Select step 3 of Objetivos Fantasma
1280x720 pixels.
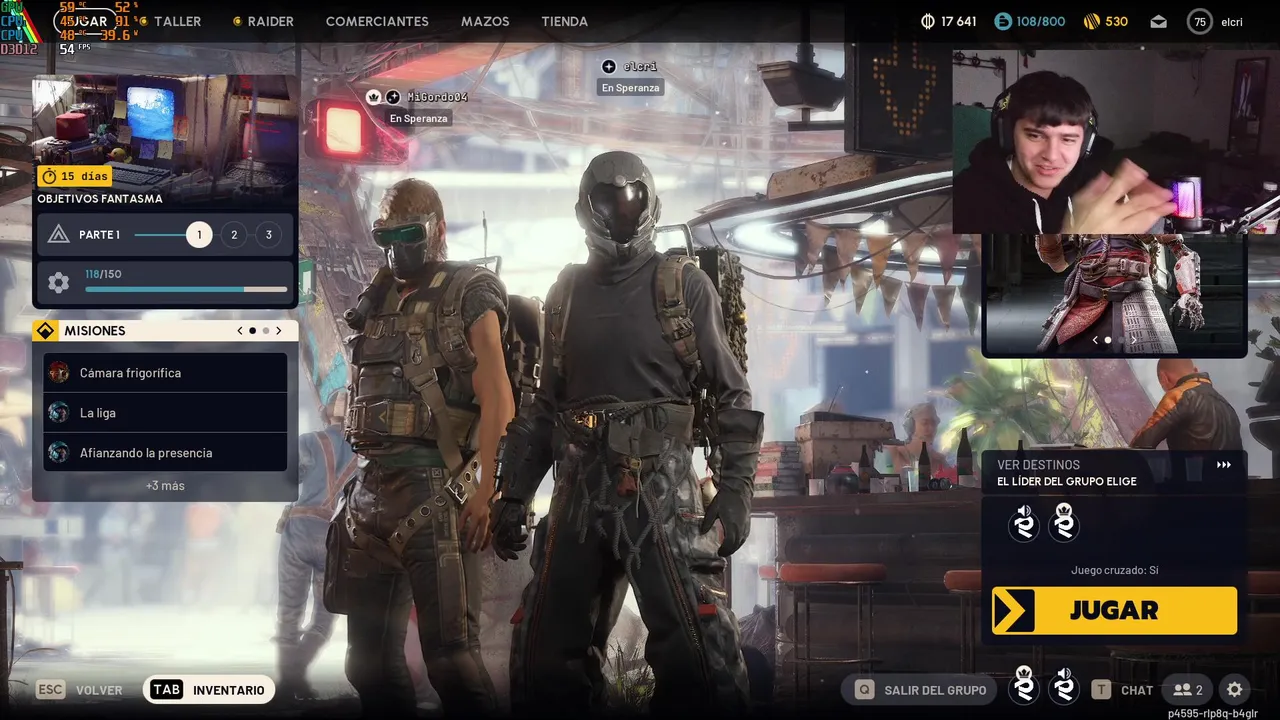268,235
